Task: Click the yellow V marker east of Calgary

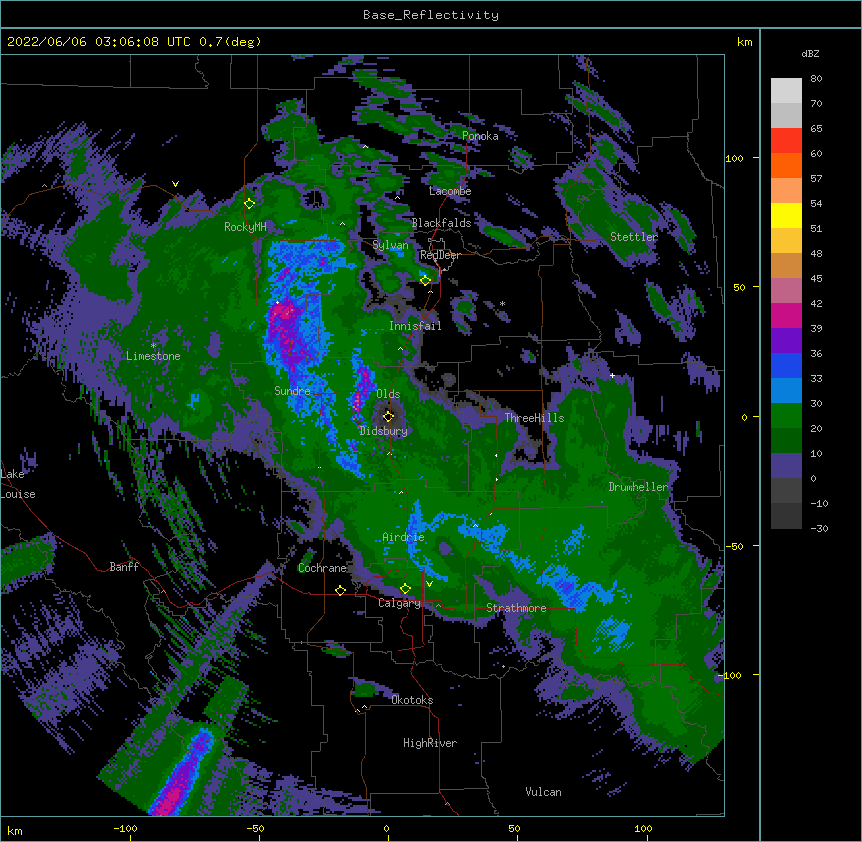Action: tap(429, 584)
